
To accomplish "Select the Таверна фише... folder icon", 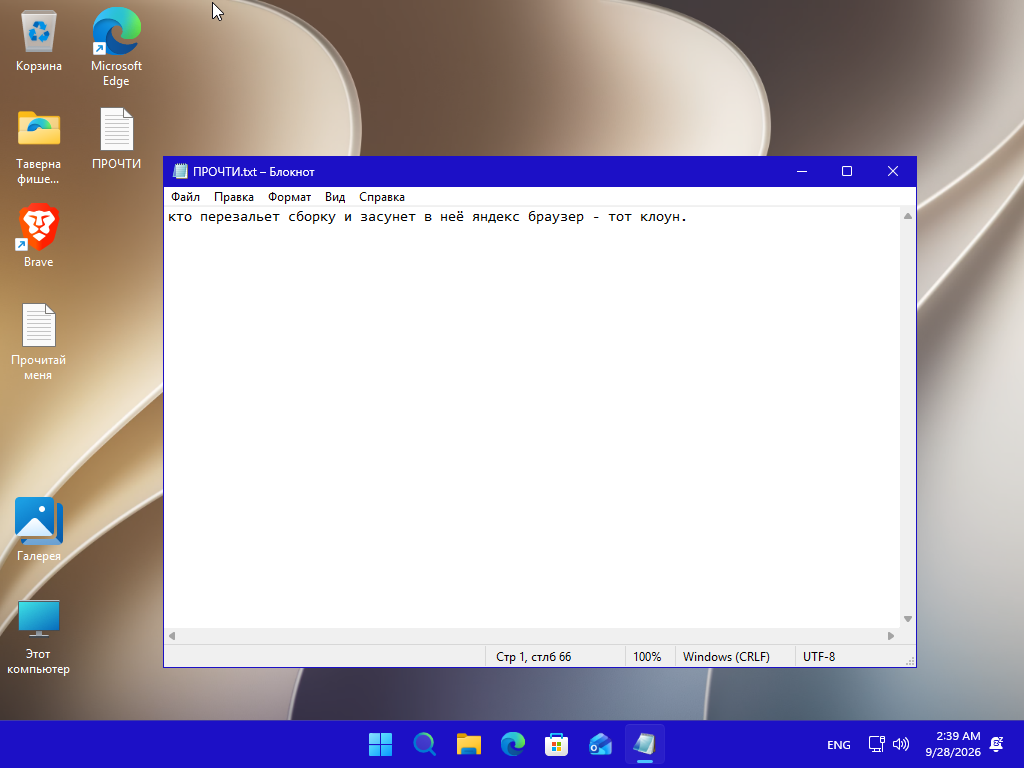I will click(39, 146).
